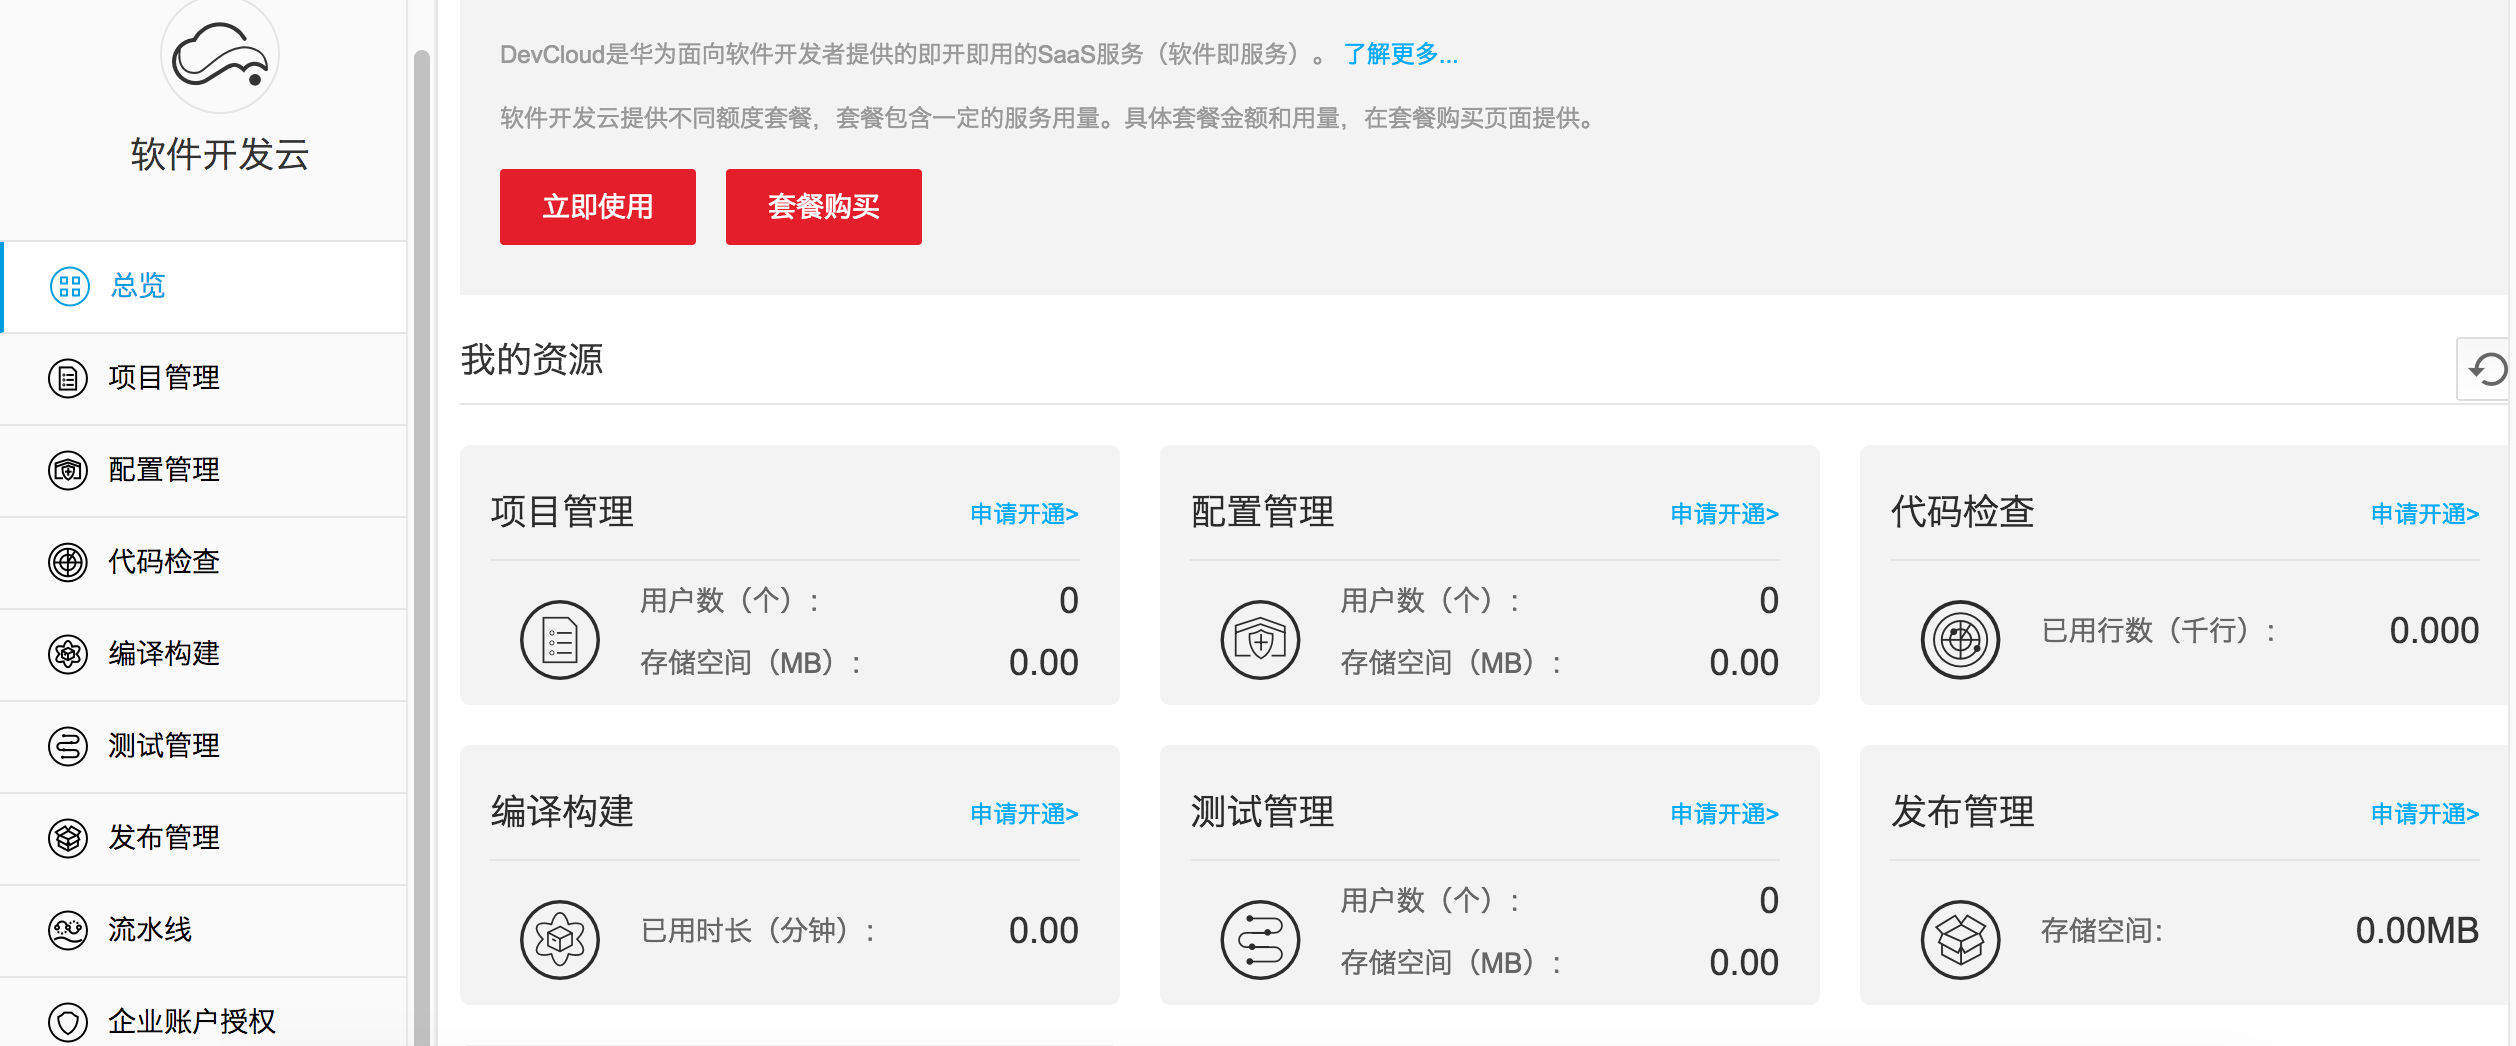Click target icon in 代码检查 card
This screenshot has height=1046, width=2516.
click(x=1960, y=640)
